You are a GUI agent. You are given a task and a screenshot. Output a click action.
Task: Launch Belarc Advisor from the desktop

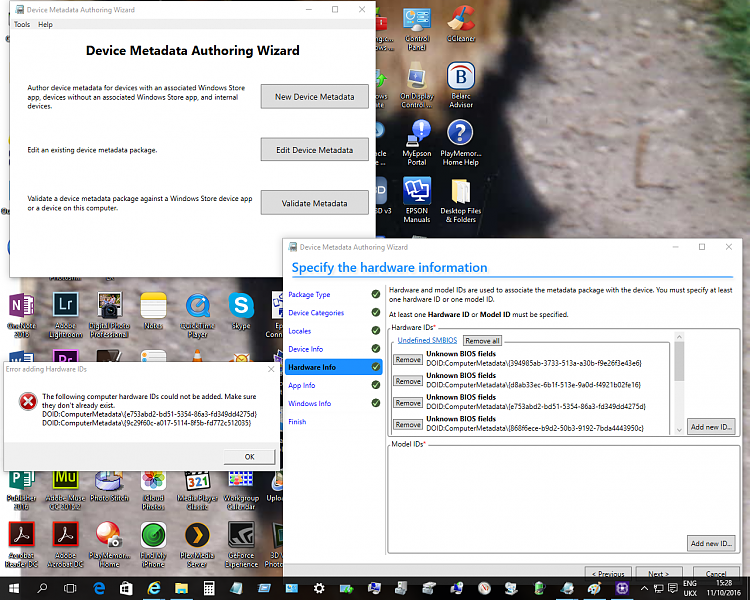point(461,85)
